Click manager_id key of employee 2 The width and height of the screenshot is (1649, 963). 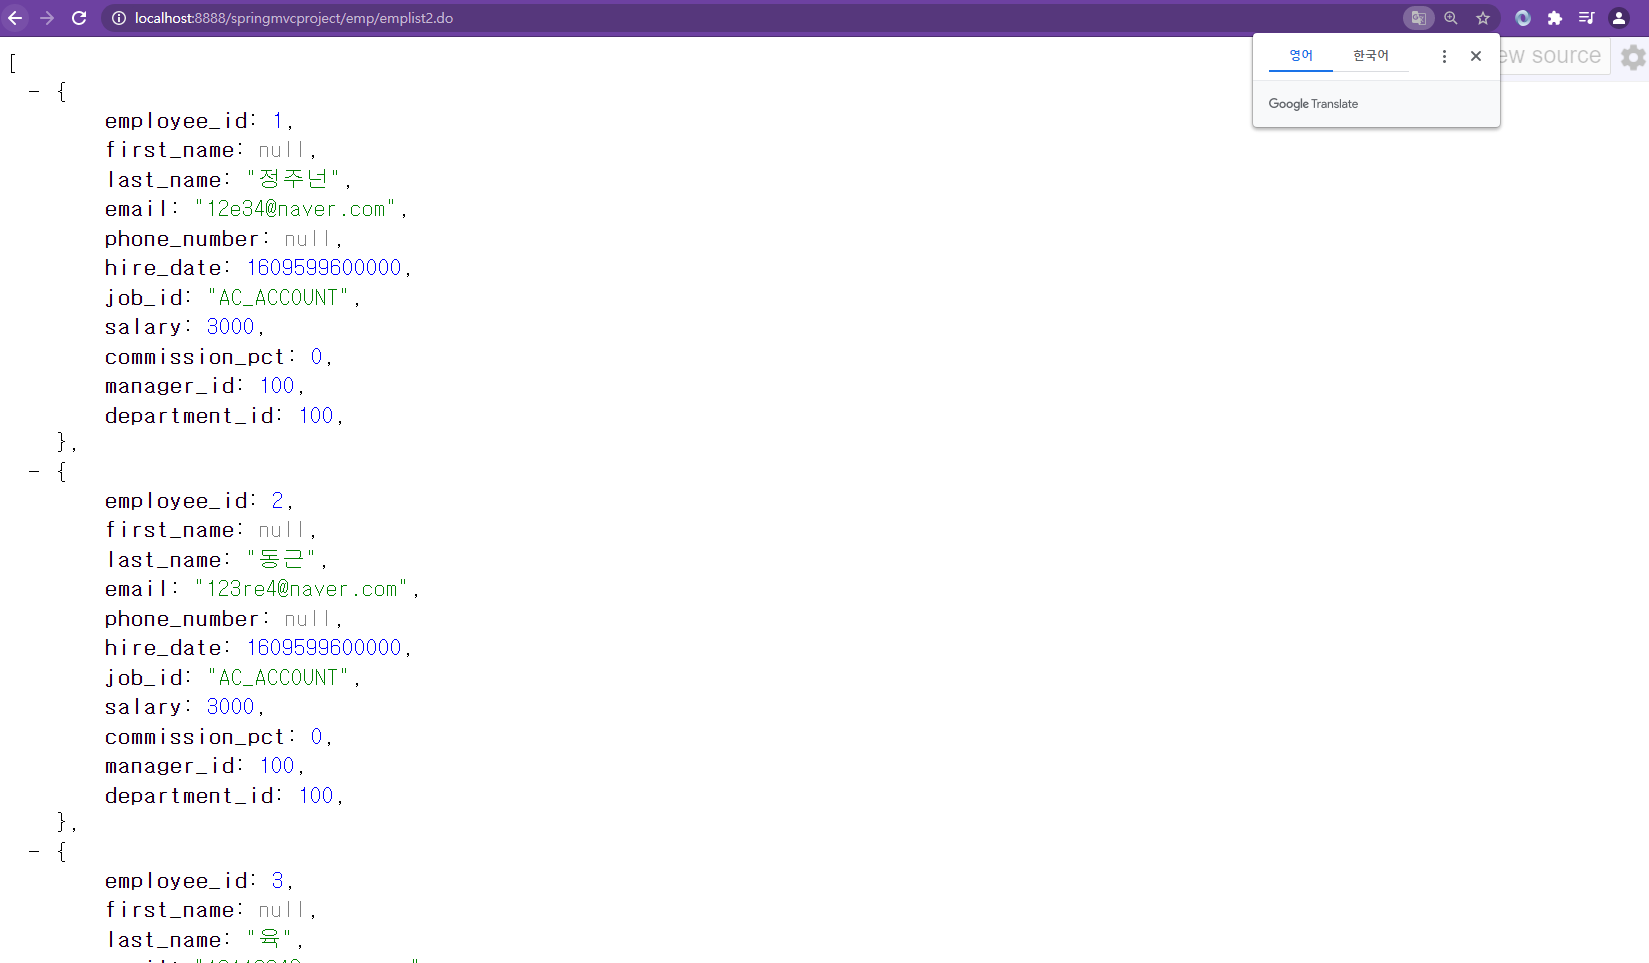[170, 766]
